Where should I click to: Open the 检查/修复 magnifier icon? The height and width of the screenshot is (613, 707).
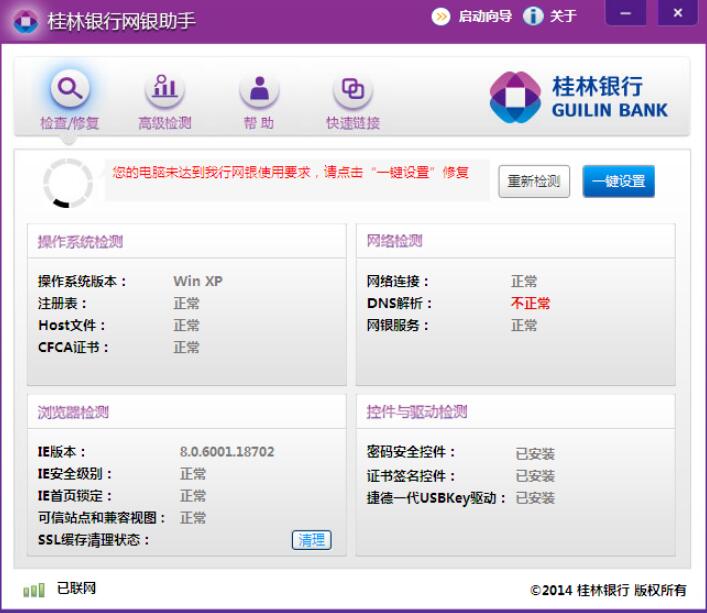(x=70, y=88)
